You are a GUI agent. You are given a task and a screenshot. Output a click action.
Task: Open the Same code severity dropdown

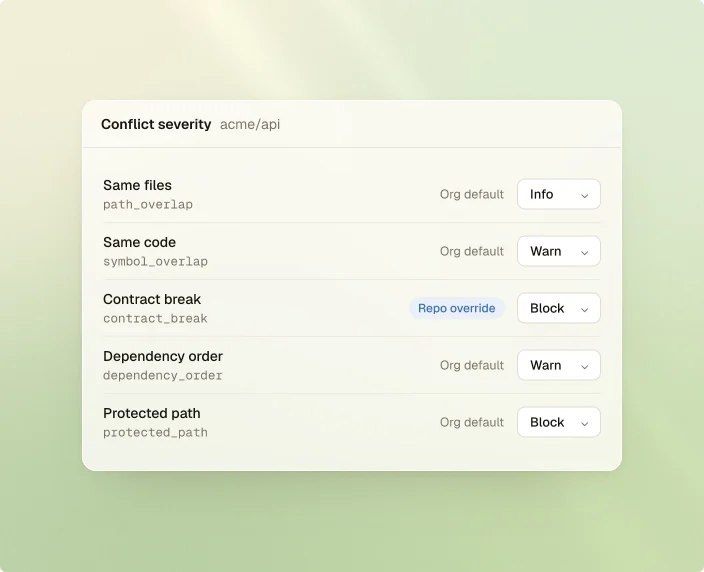[559, 251]
